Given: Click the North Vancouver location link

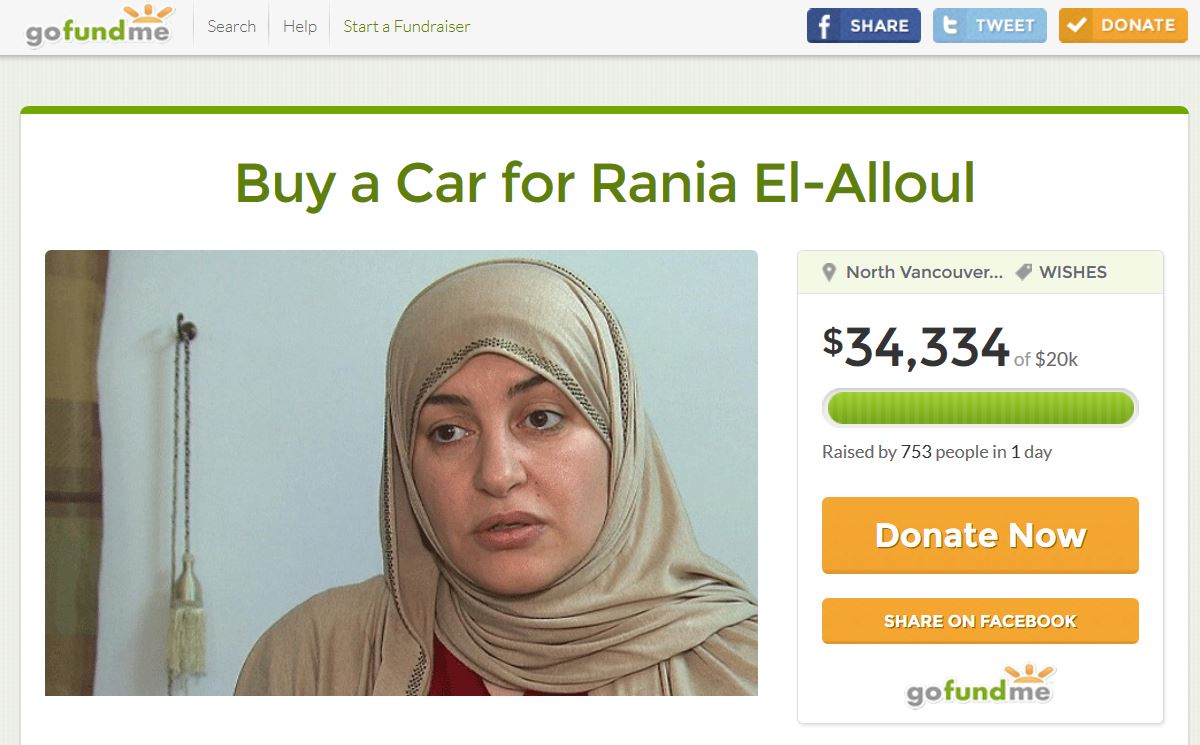Looking at the screenshot, I should click(924, 272).
